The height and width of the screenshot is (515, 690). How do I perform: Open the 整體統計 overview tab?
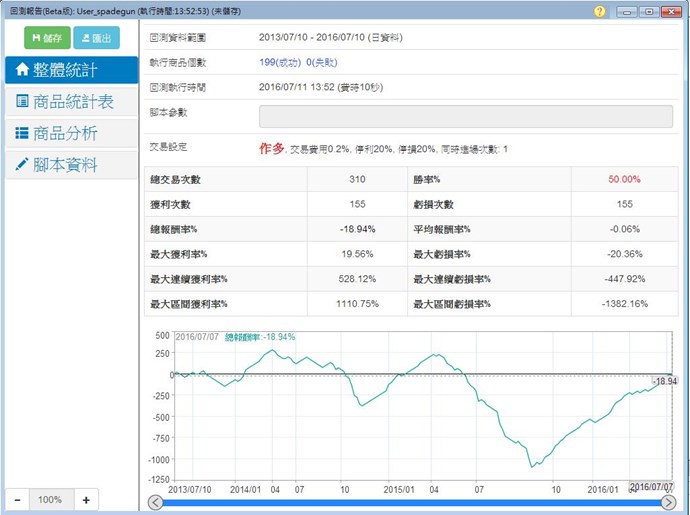pos(71,70)
